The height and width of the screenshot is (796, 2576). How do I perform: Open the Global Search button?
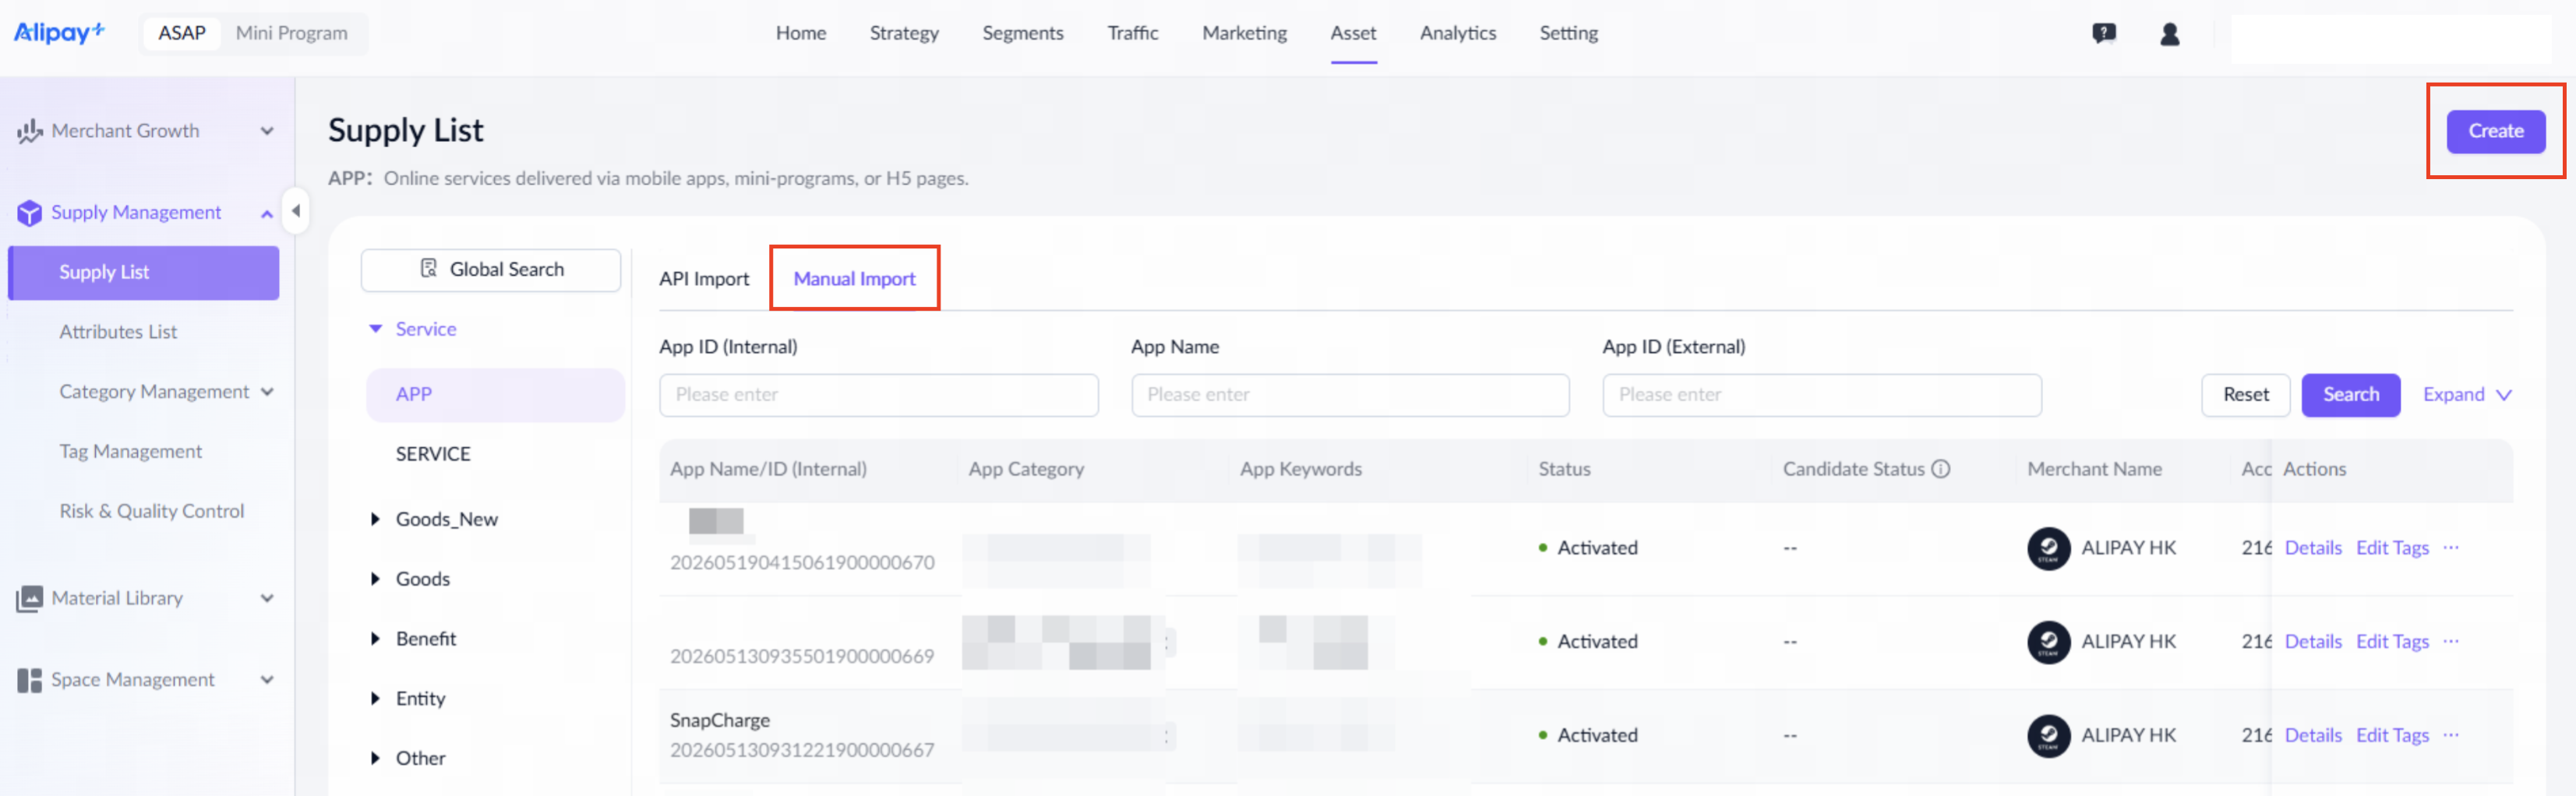491,270
